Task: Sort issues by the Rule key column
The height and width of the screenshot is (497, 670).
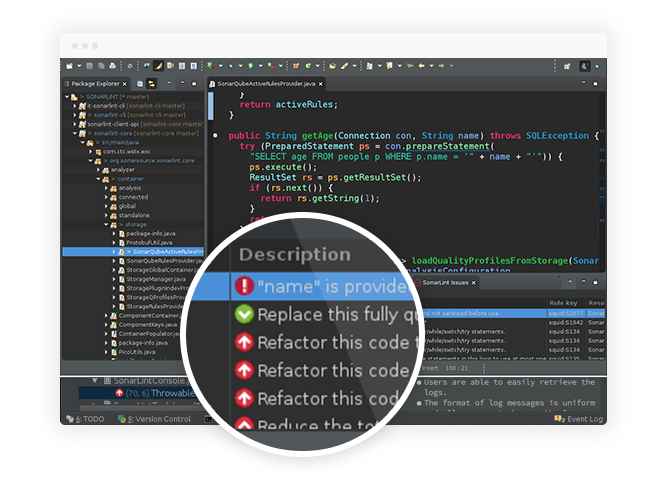Action: pos(560,302)
